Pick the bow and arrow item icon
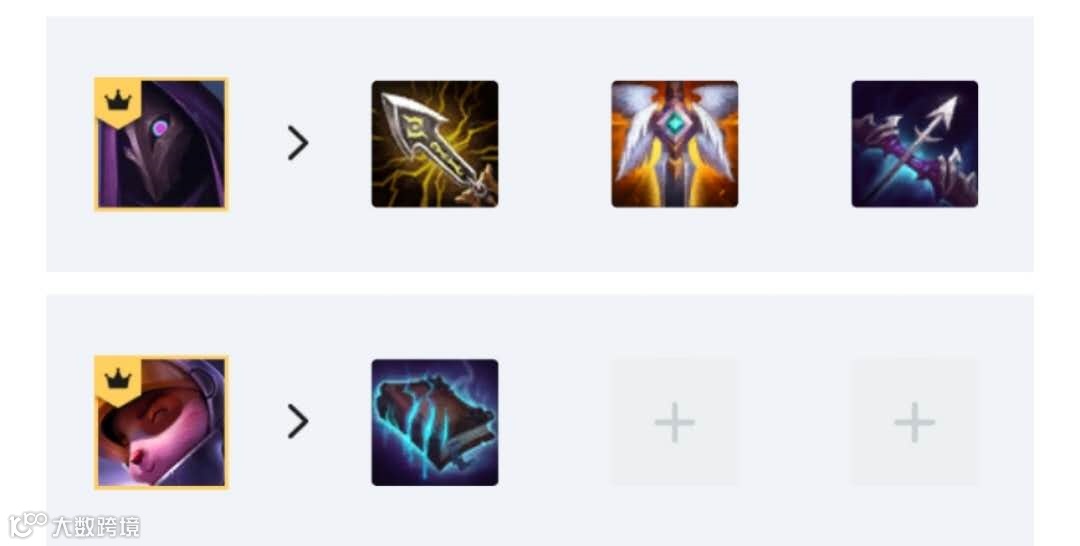 (x=915, y=144)
